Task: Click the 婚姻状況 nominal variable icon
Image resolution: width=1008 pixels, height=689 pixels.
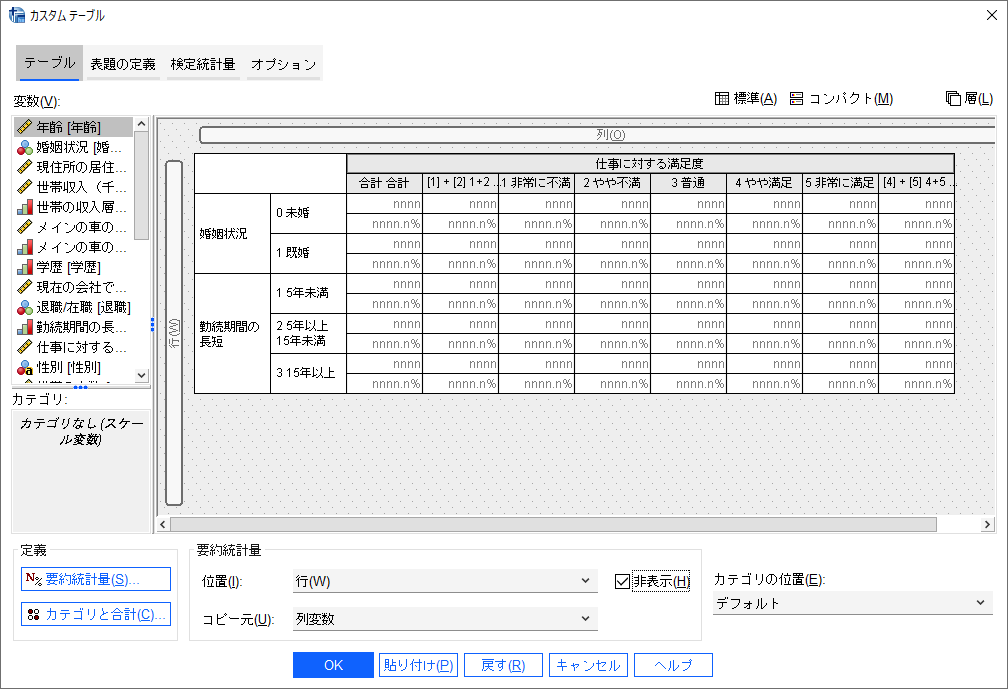Action: point(25,147)
